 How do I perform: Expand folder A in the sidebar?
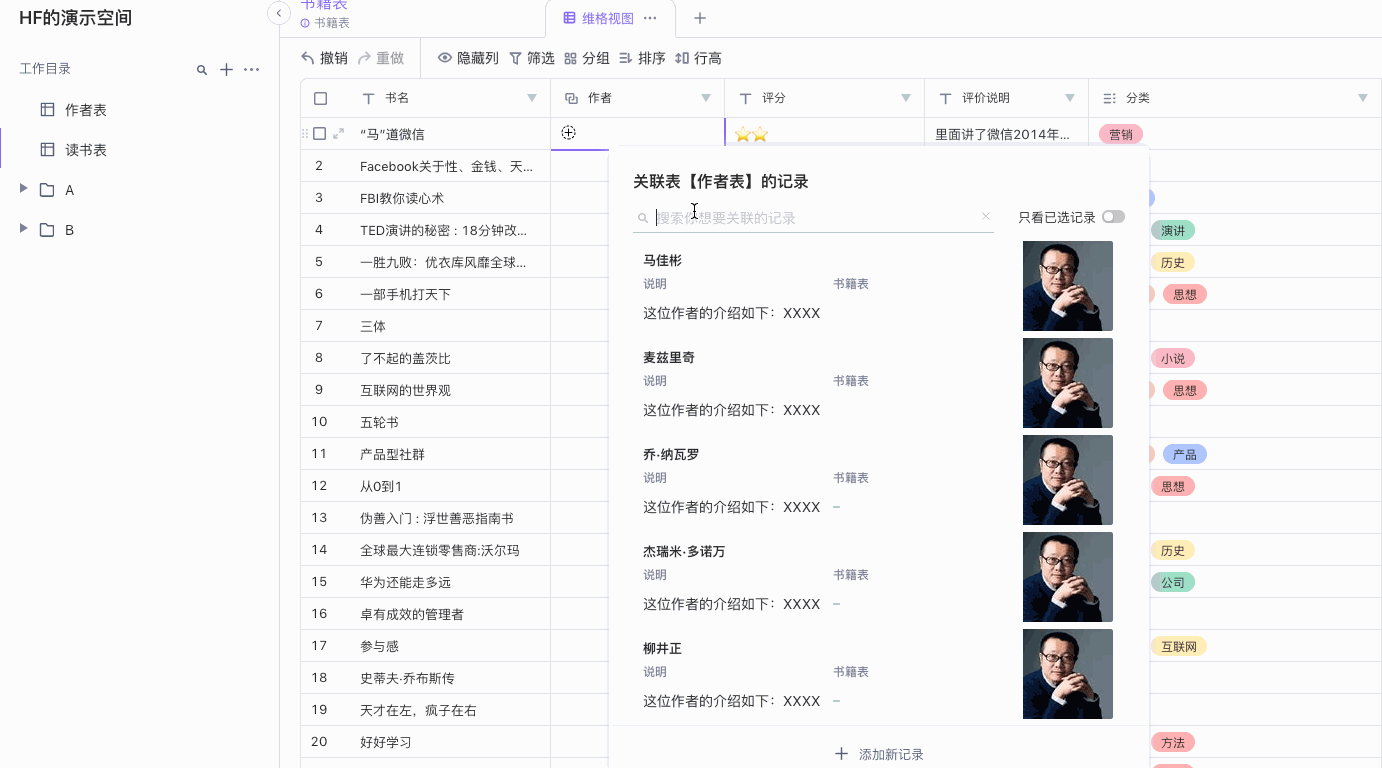tap(24, 190)
